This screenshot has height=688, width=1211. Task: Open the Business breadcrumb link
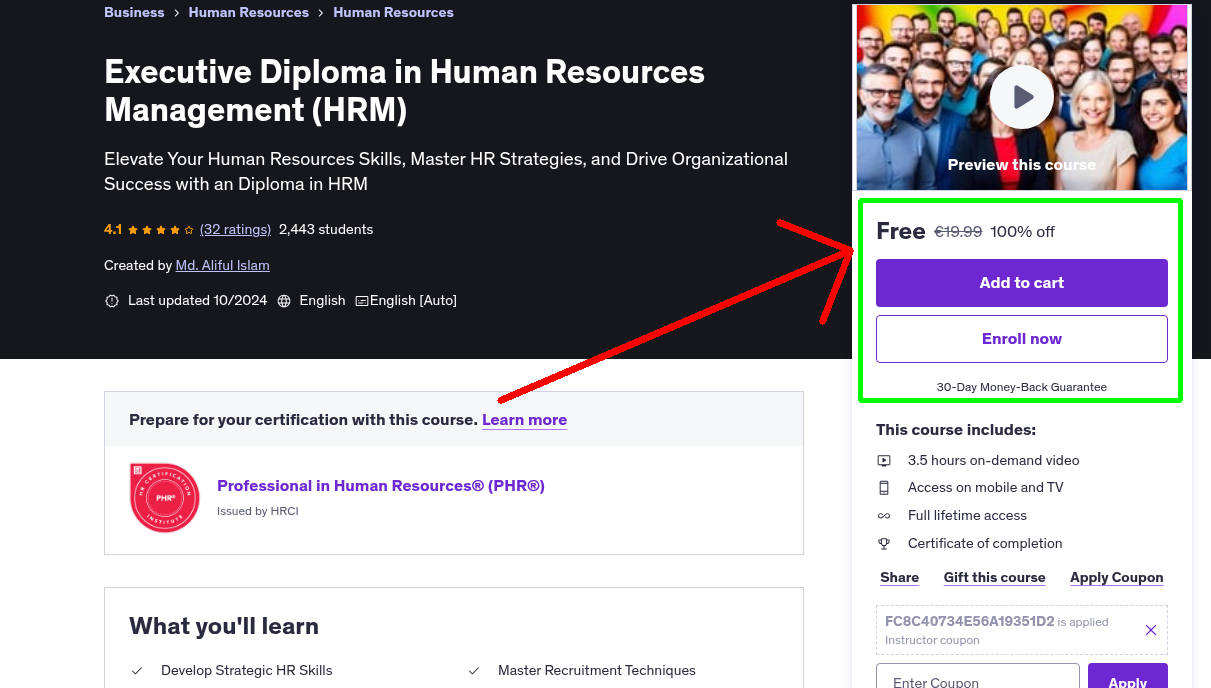[134, 12]
